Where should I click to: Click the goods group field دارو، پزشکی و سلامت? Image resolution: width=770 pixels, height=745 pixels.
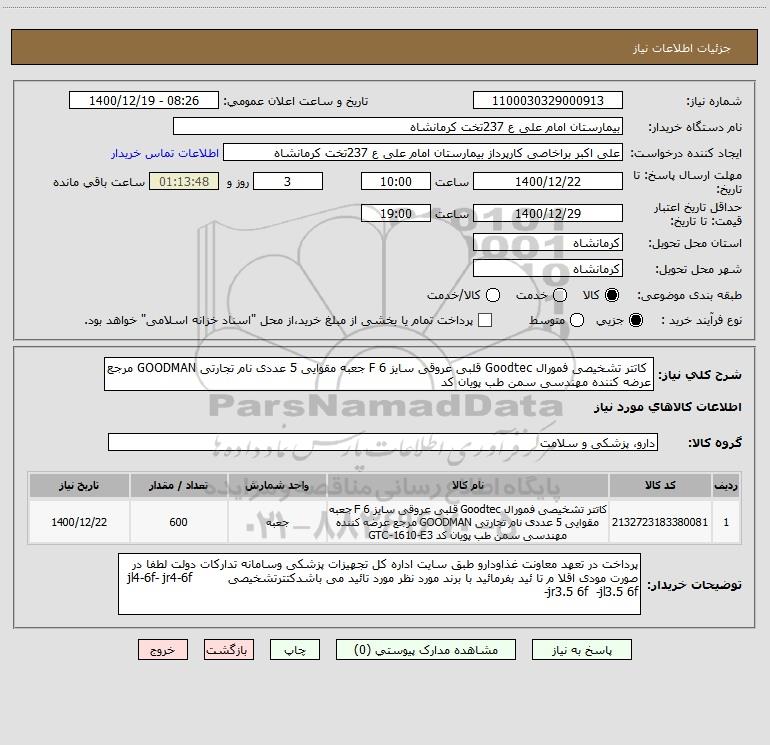tap(383, 442)
